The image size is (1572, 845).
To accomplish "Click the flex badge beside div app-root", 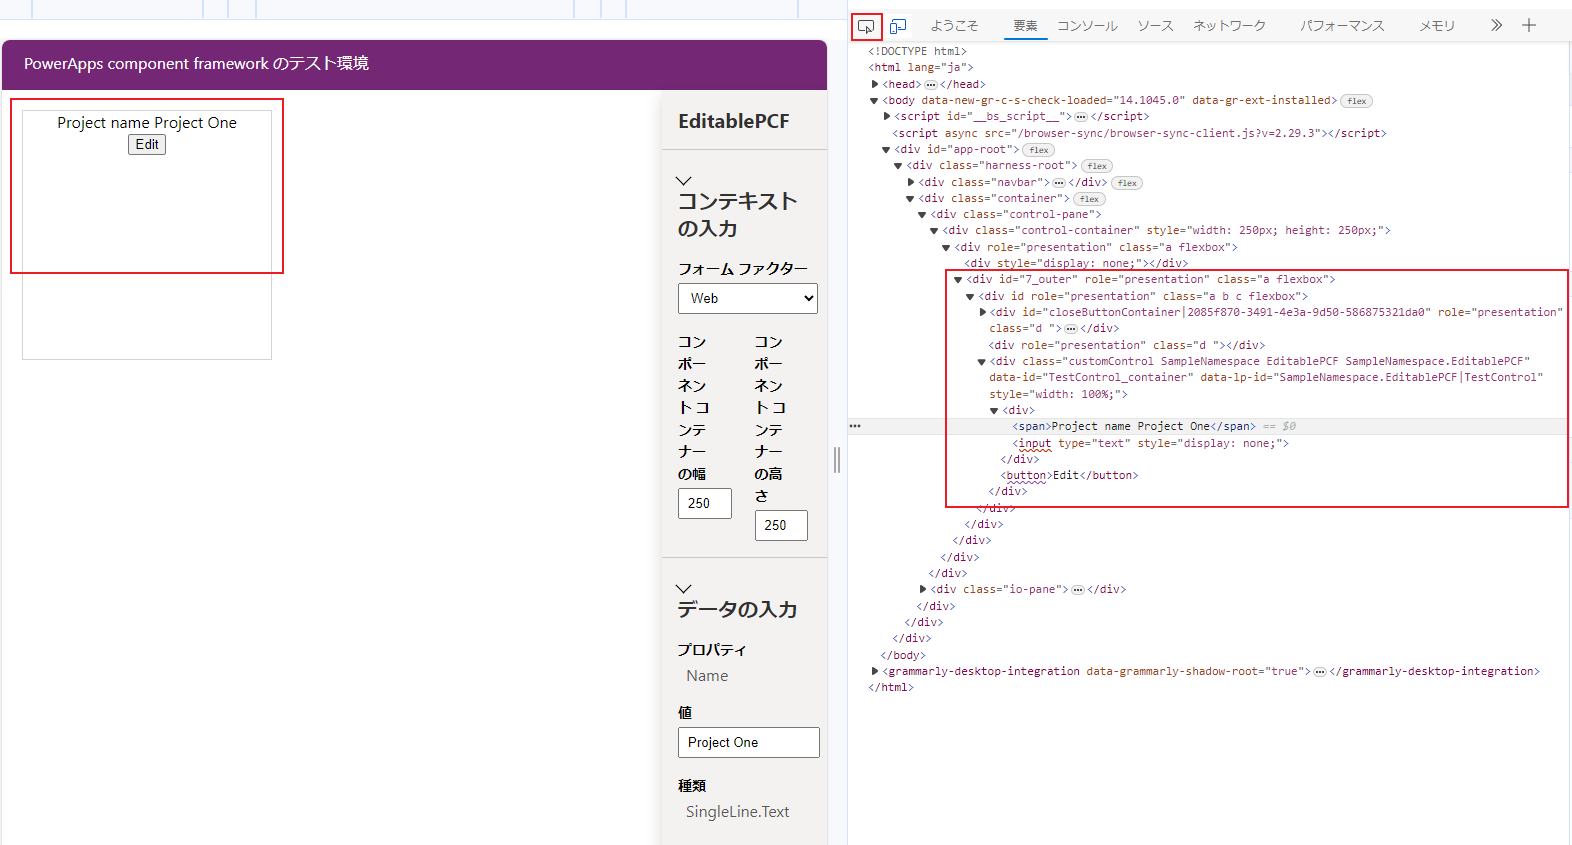I will point(1039,150).
